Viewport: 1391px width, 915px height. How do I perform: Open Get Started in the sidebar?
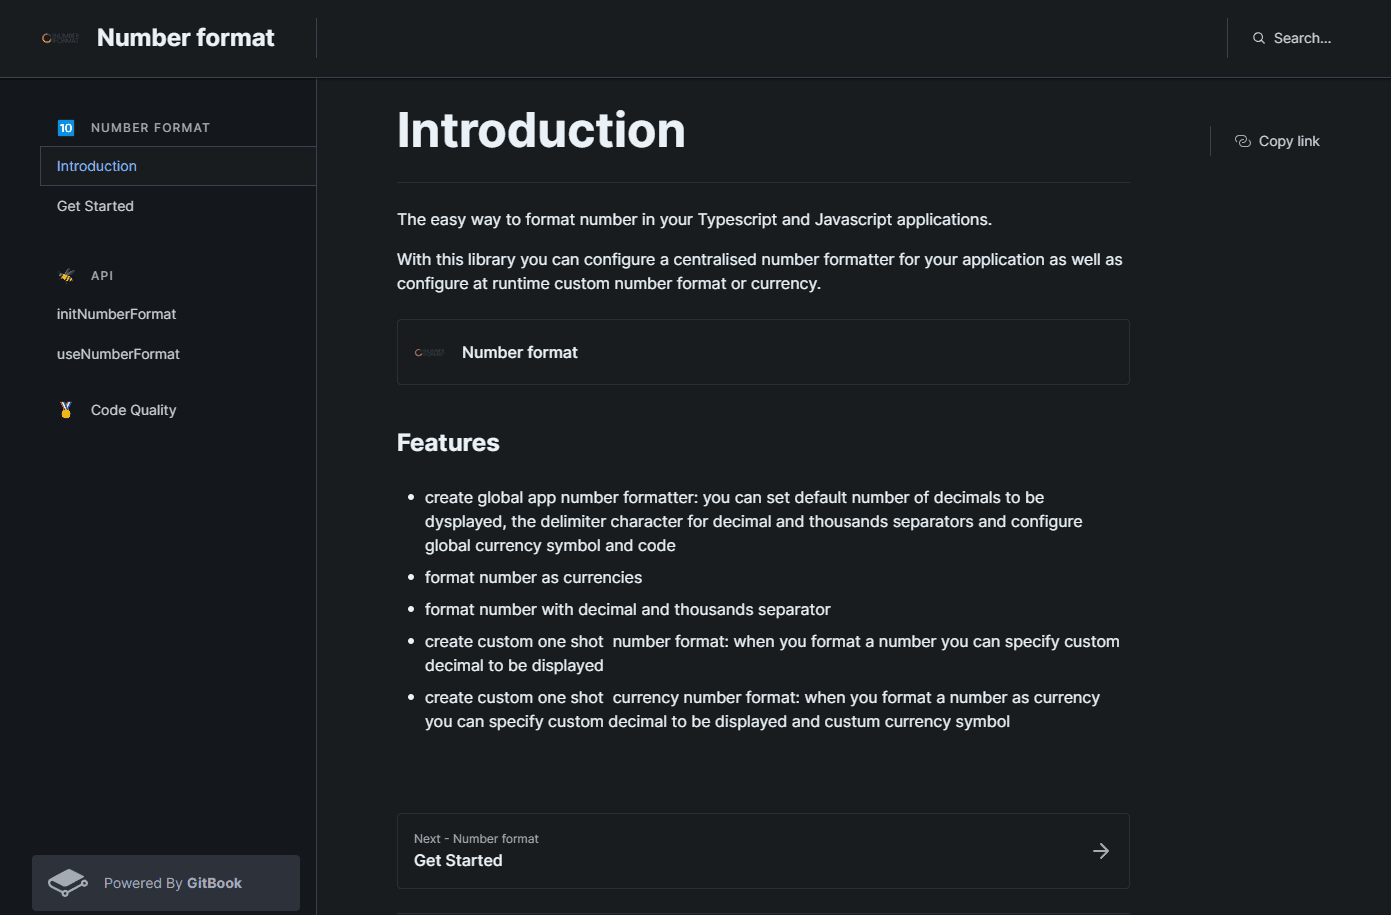pyautogui.click(x=95, y=206)
